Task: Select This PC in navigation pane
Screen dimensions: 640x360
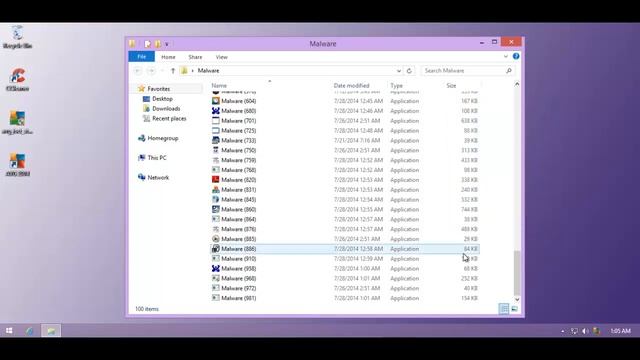Action: click(157, 158)
